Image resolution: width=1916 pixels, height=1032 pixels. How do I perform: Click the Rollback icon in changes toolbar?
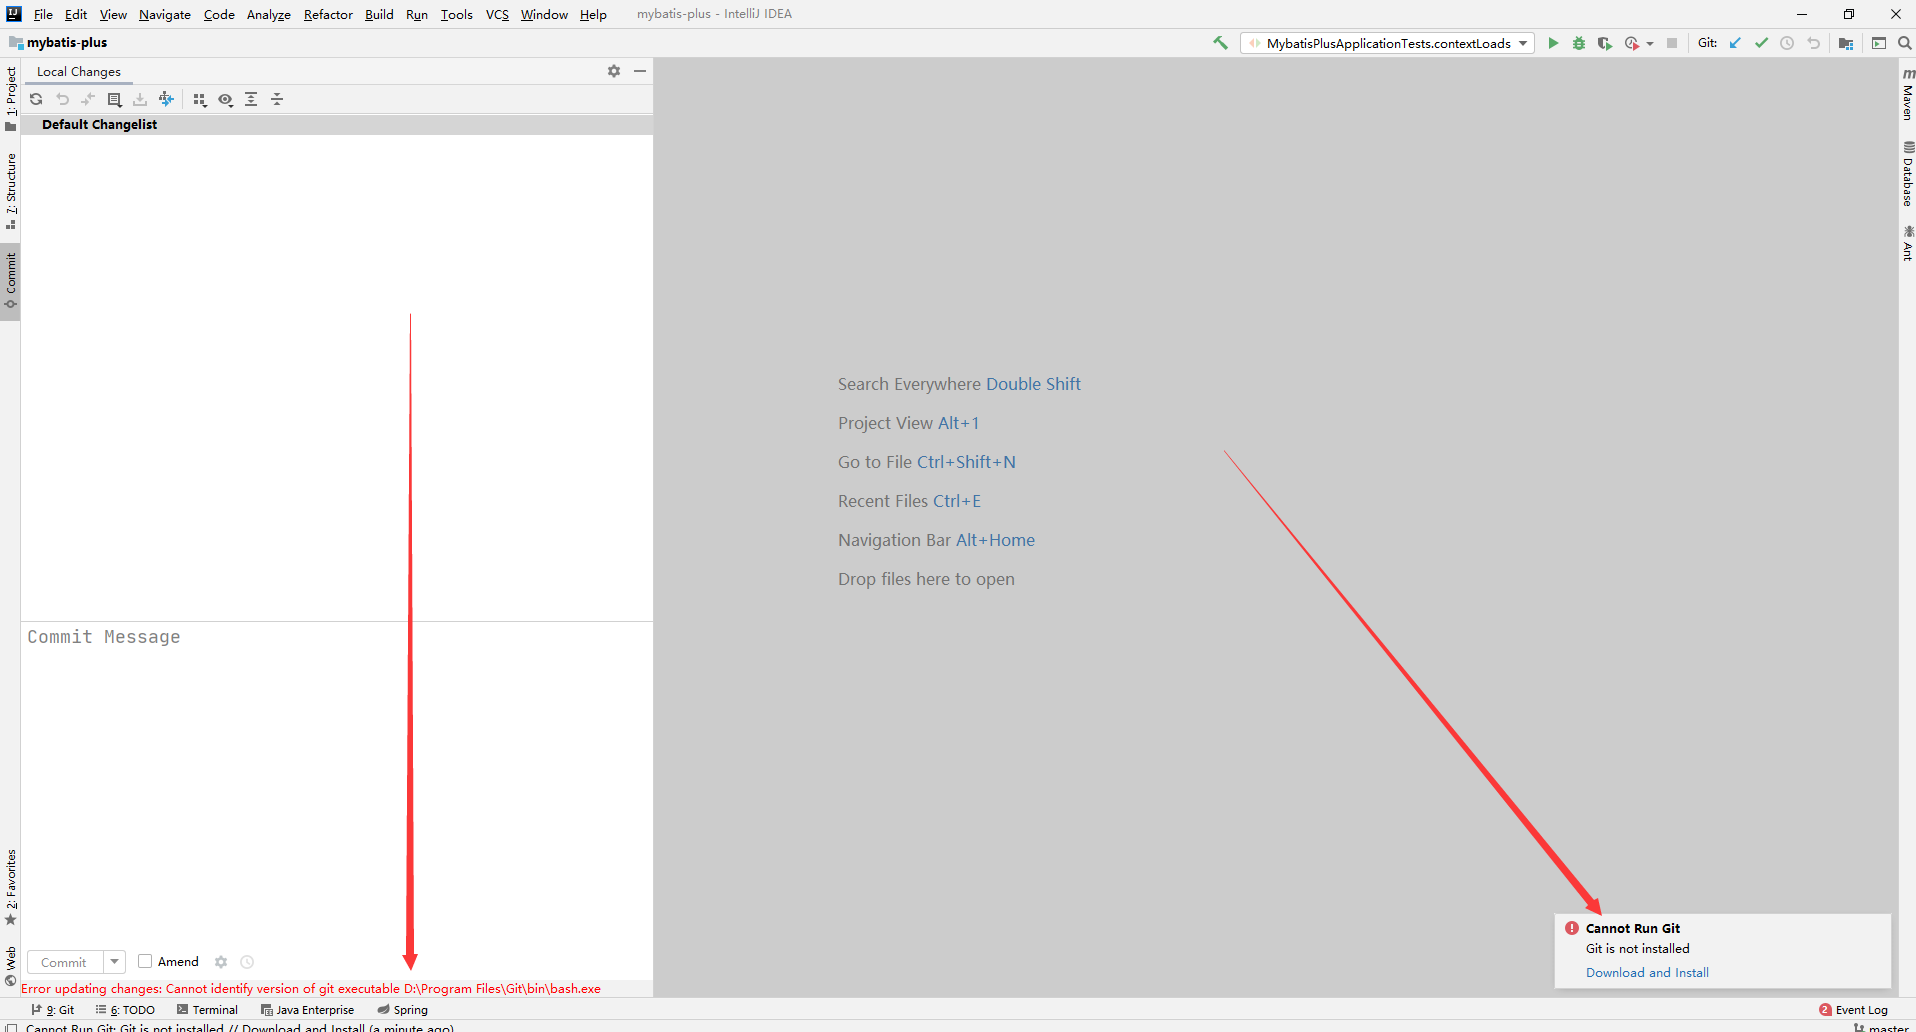(x=62, y=99)
